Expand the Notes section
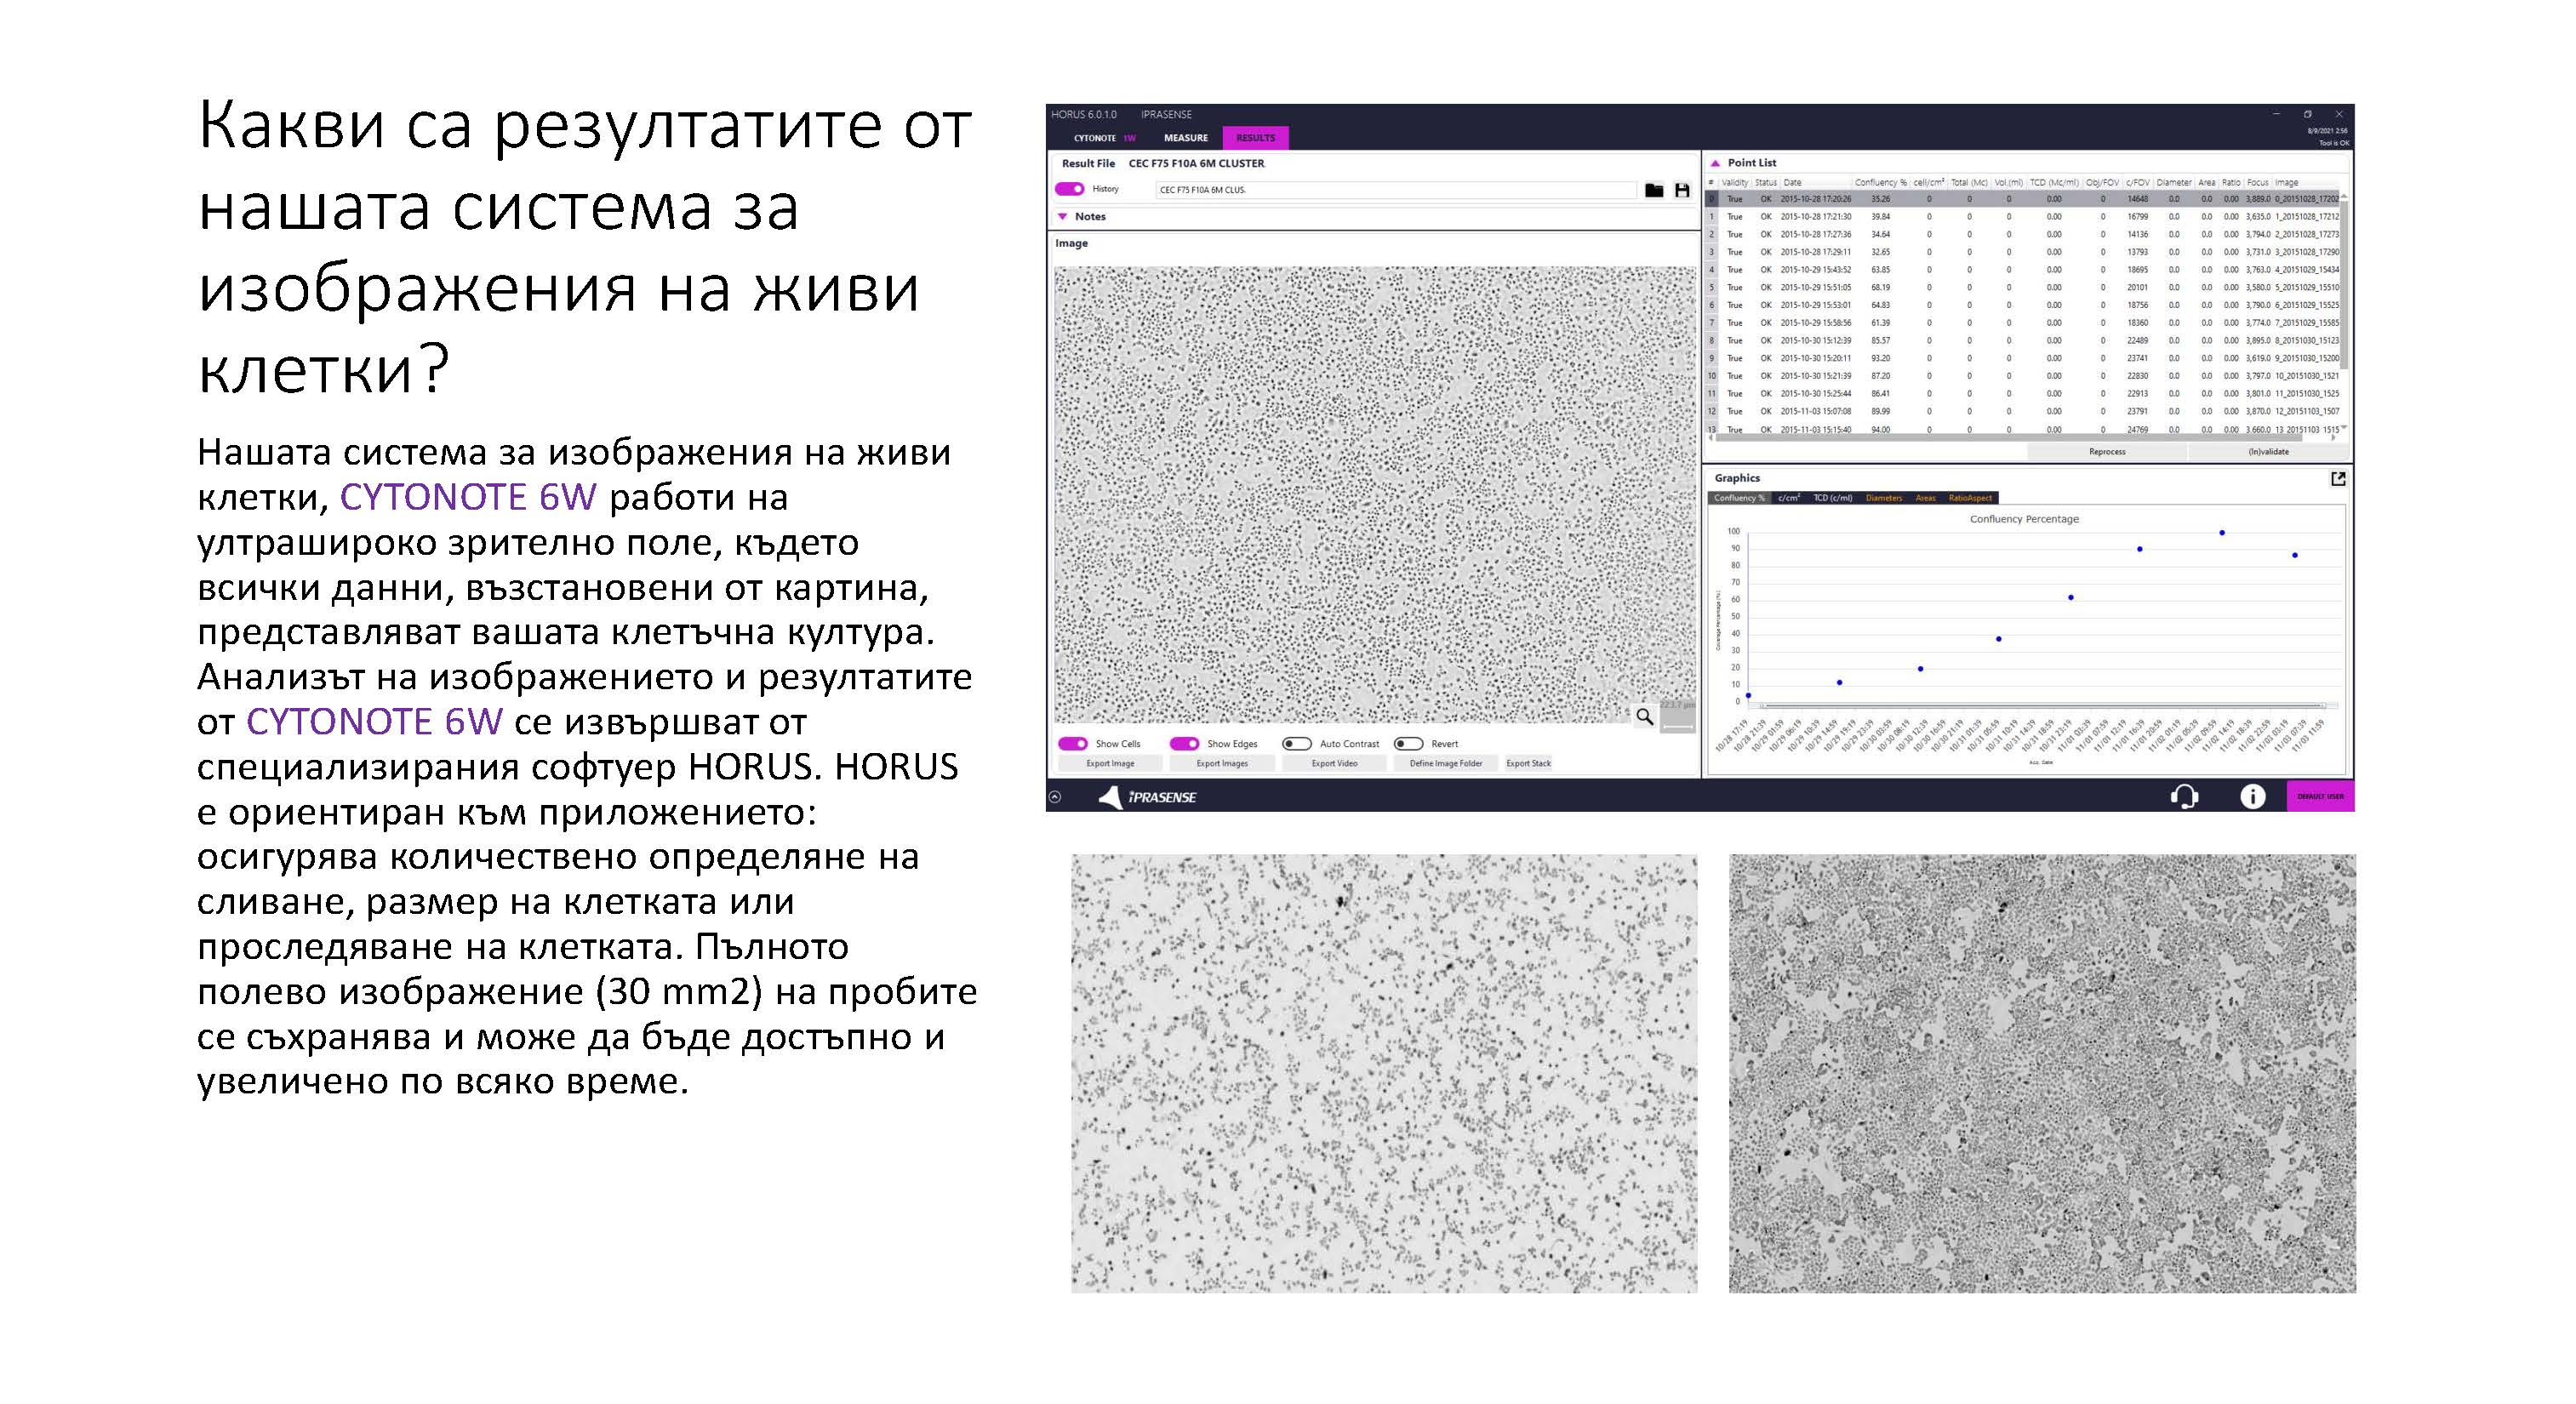Image resolution: width=2576 pixels, height=1404 pixels. [x=1063, y=216]
